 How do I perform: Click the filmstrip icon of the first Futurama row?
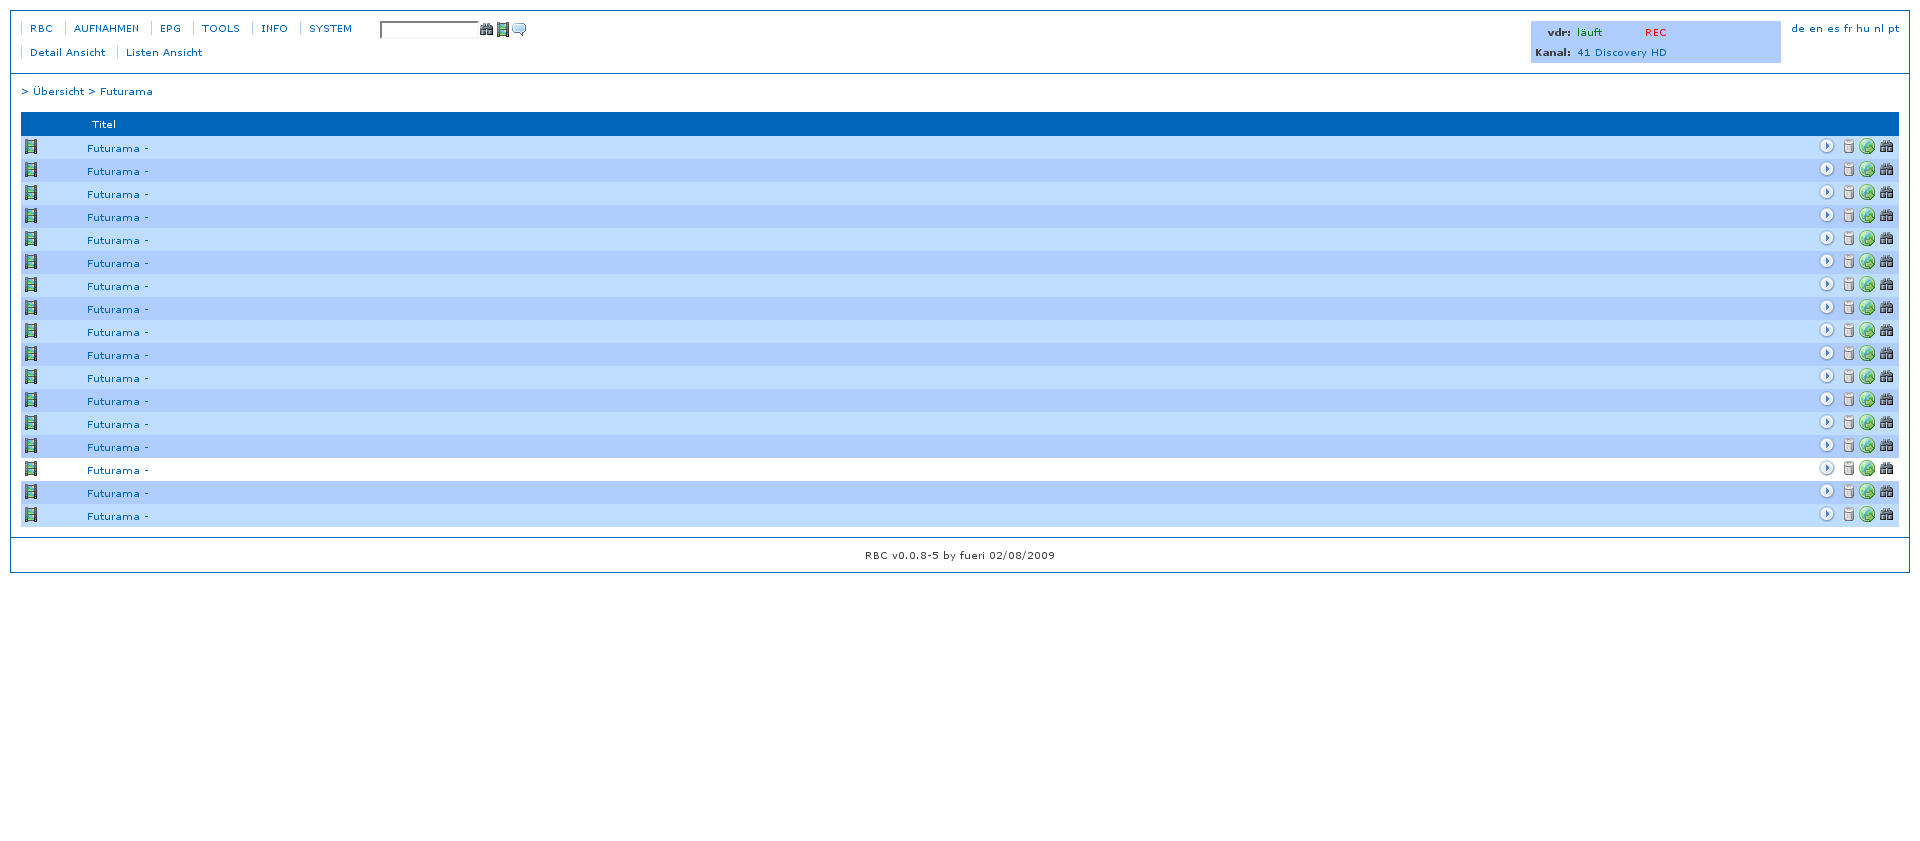click(x=31, y=147)
